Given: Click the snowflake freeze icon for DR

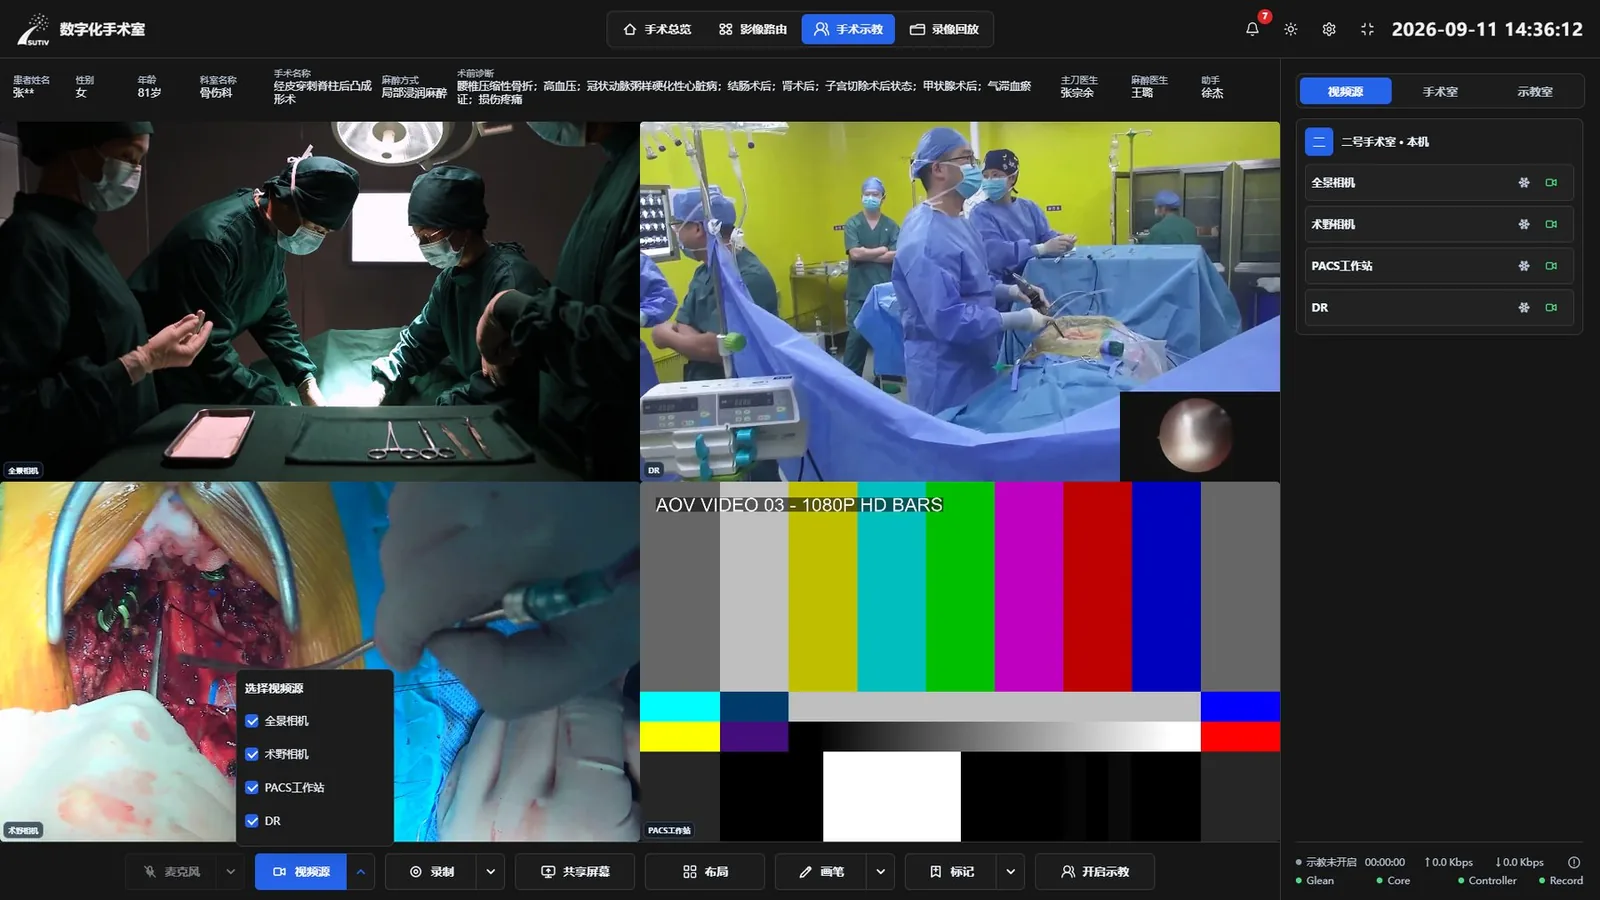Looking at the screenshot, I should tap(1524, 308).
